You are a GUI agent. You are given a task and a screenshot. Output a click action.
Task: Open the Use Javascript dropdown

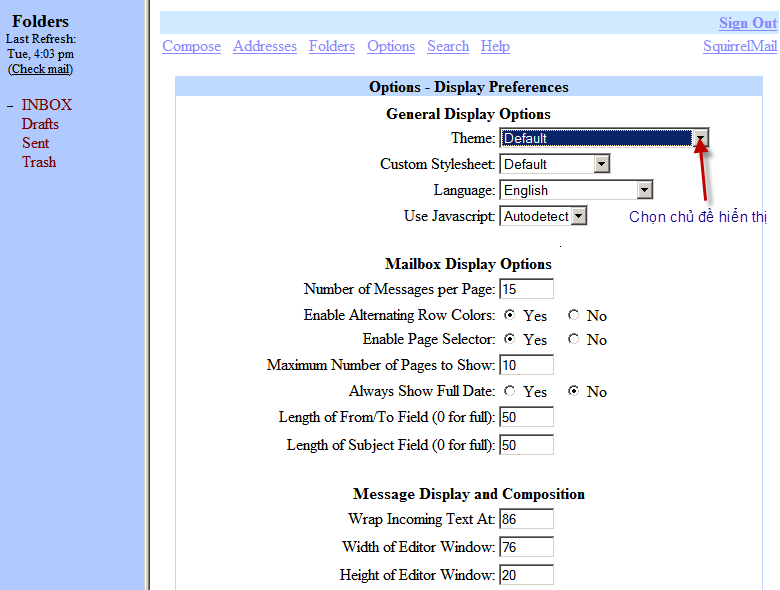pyautogui.click(x=543, y=216)
